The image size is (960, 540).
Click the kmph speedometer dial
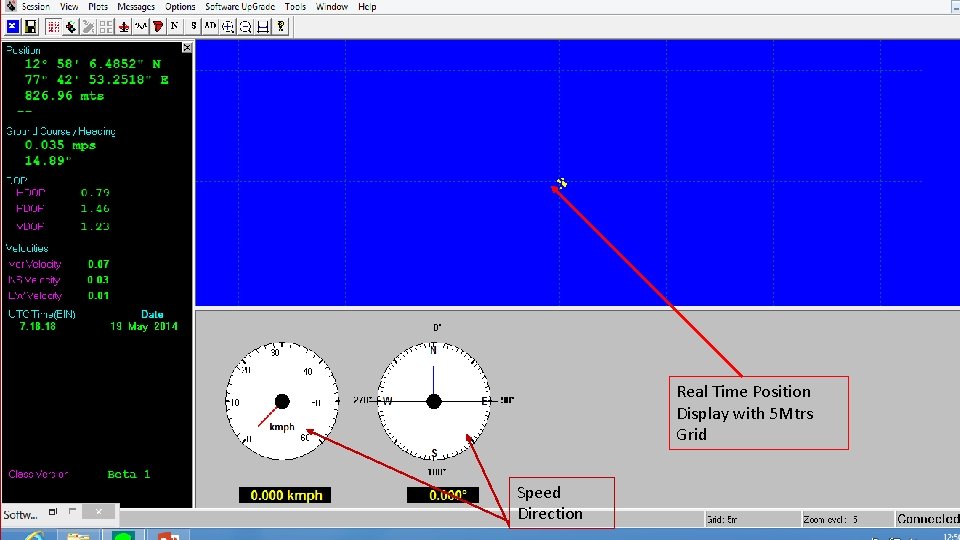(x=282, y=401)
